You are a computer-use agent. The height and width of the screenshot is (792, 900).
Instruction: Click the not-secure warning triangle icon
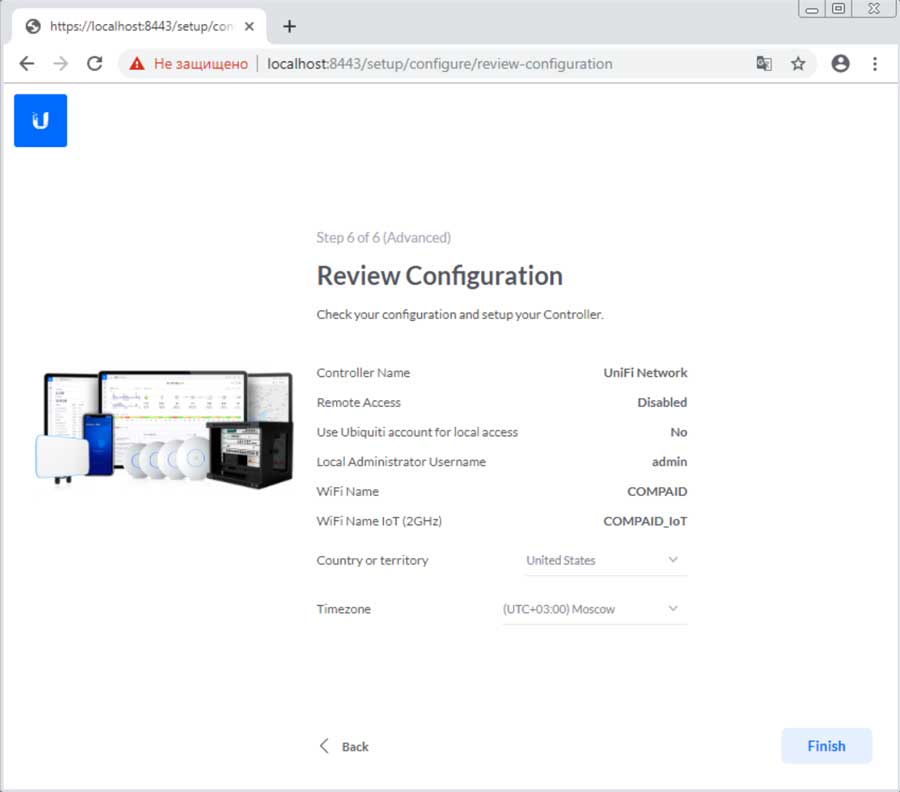pyautogui.click(x=137, y=63)
